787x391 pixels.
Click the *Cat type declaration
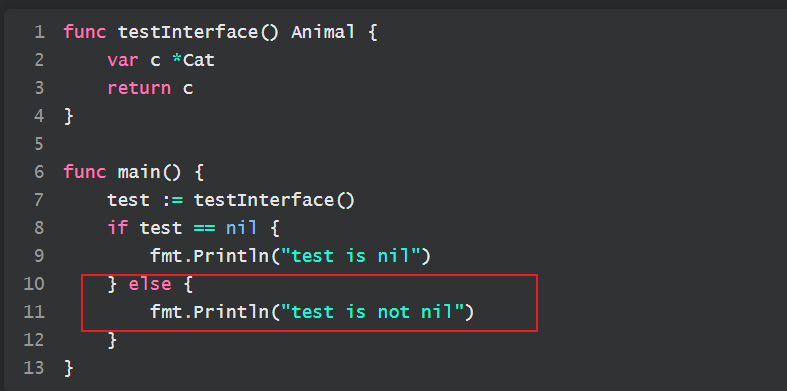click(193, 61)
